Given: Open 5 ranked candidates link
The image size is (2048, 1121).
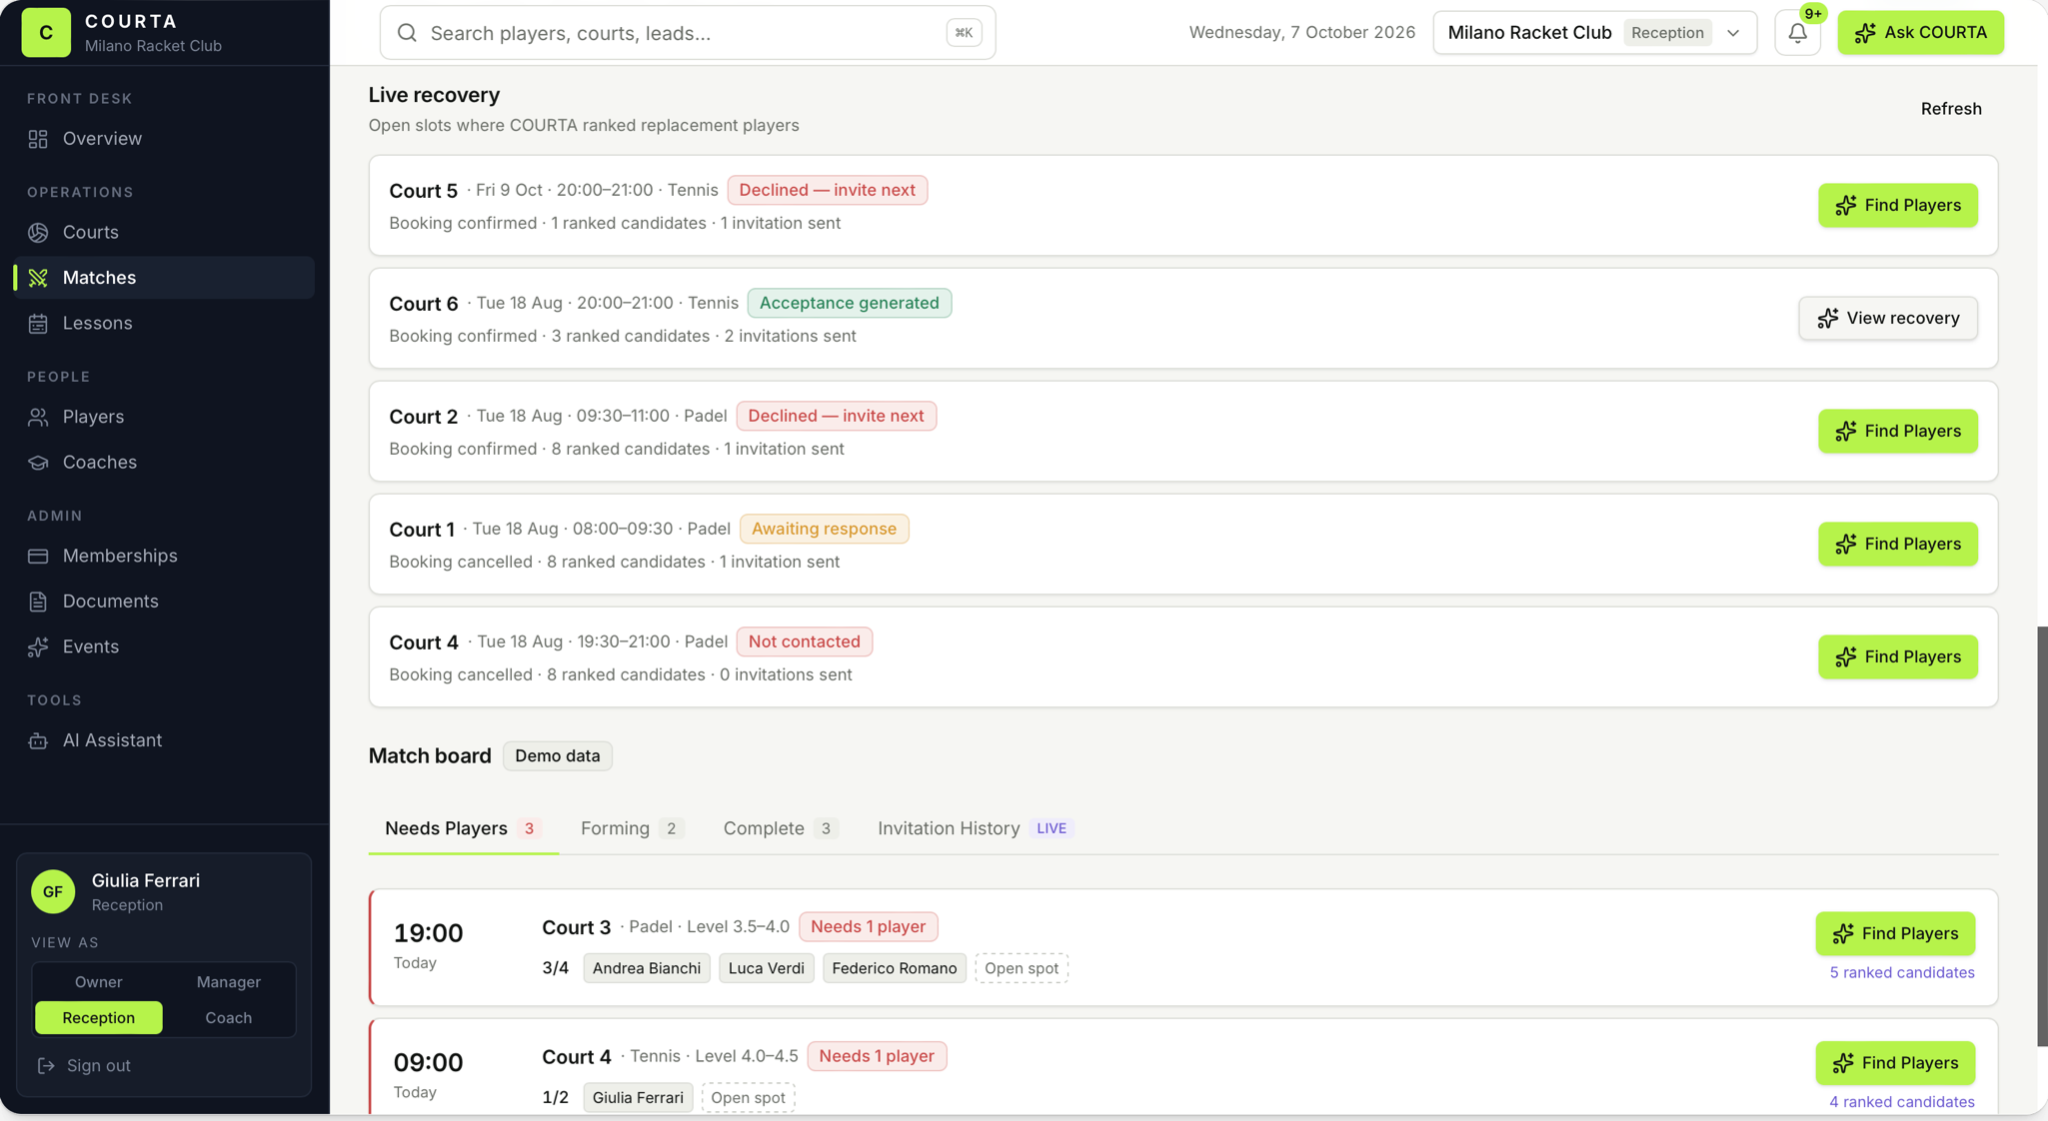Looking at the screenshot, I should pos(1901,973).
